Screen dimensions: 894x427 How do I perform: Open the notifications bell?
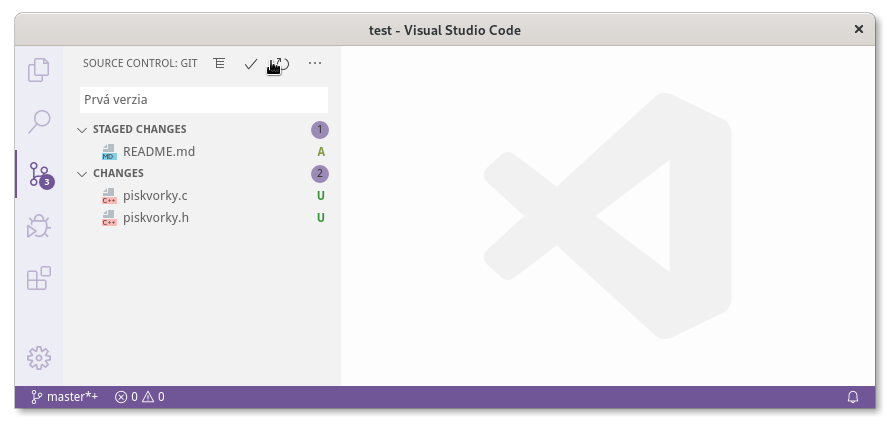point(853,397)
